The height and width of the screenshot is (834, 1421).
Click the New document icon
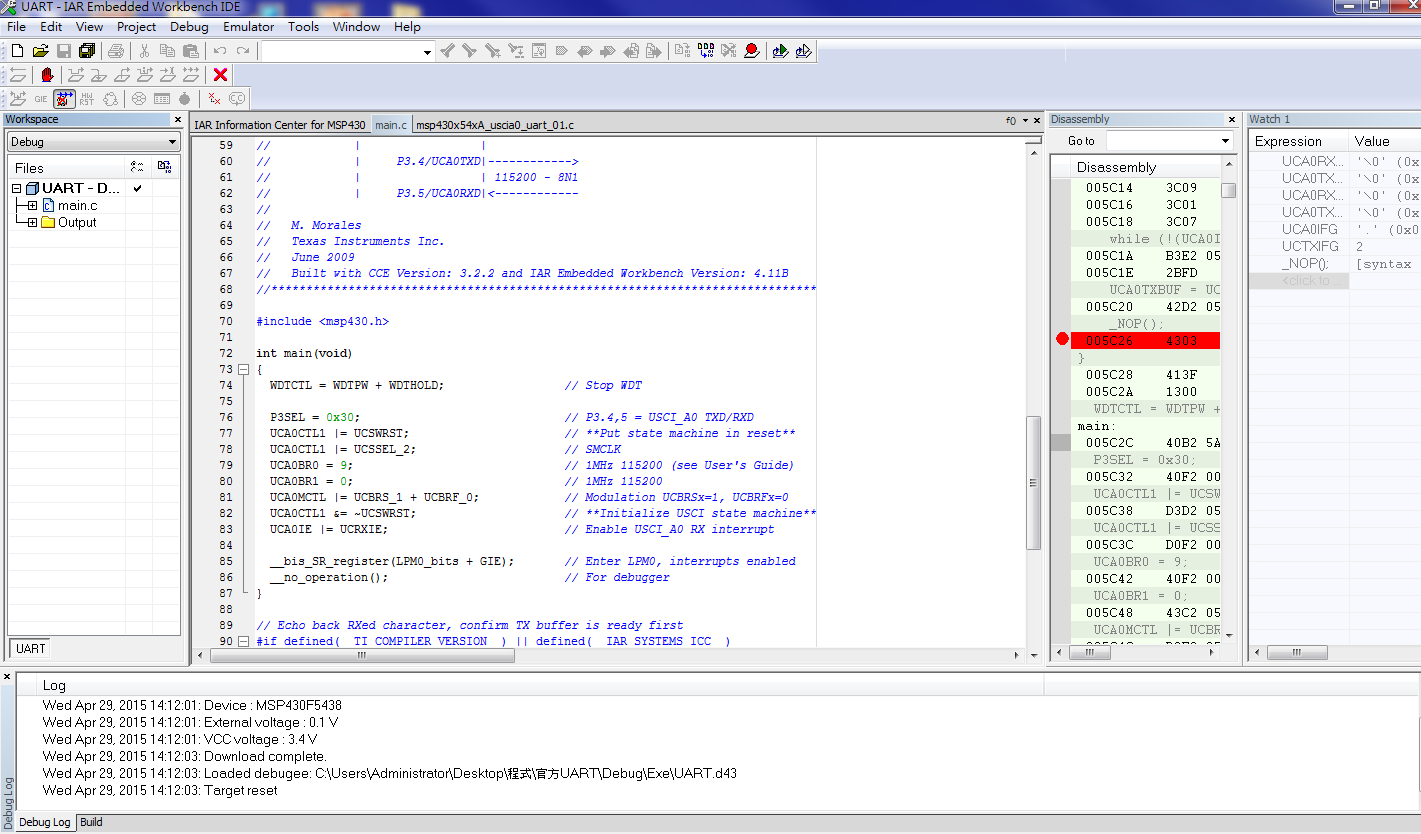[17, 51]
